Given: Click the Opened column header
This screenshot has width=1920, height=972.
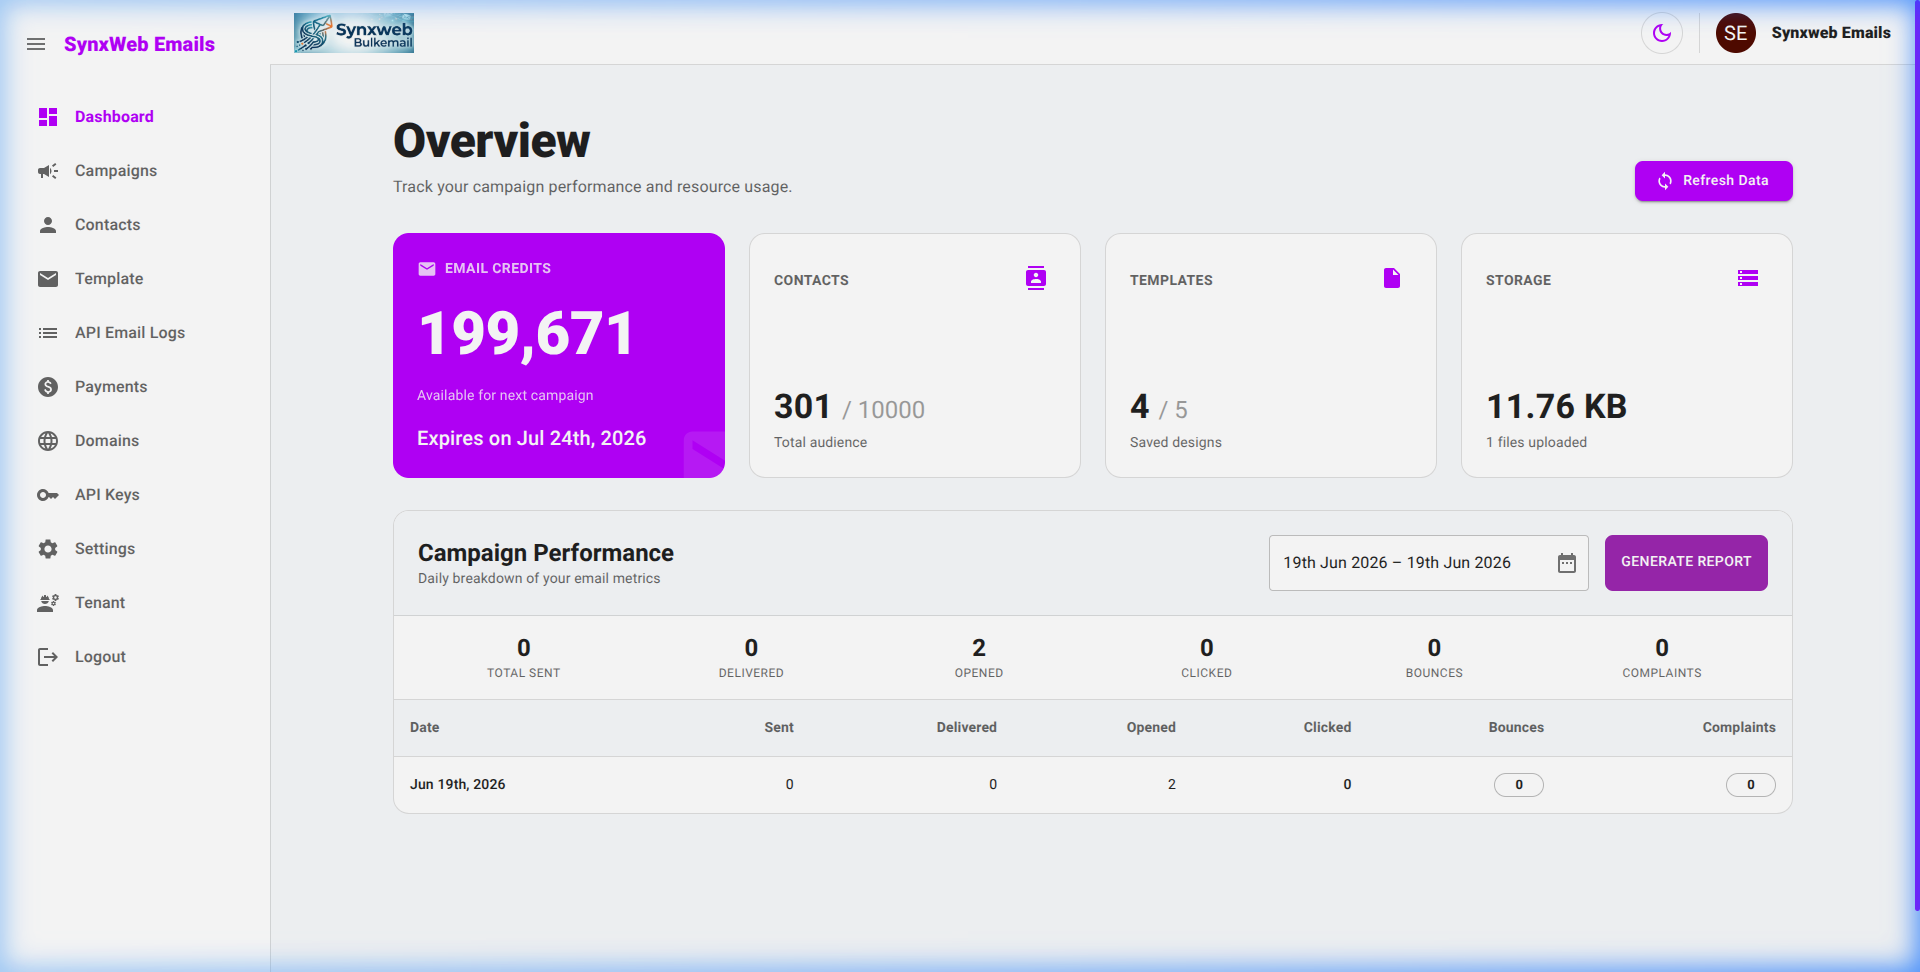Looking at the screenshot, I should pyautogui.click(x=1151, y=728).
